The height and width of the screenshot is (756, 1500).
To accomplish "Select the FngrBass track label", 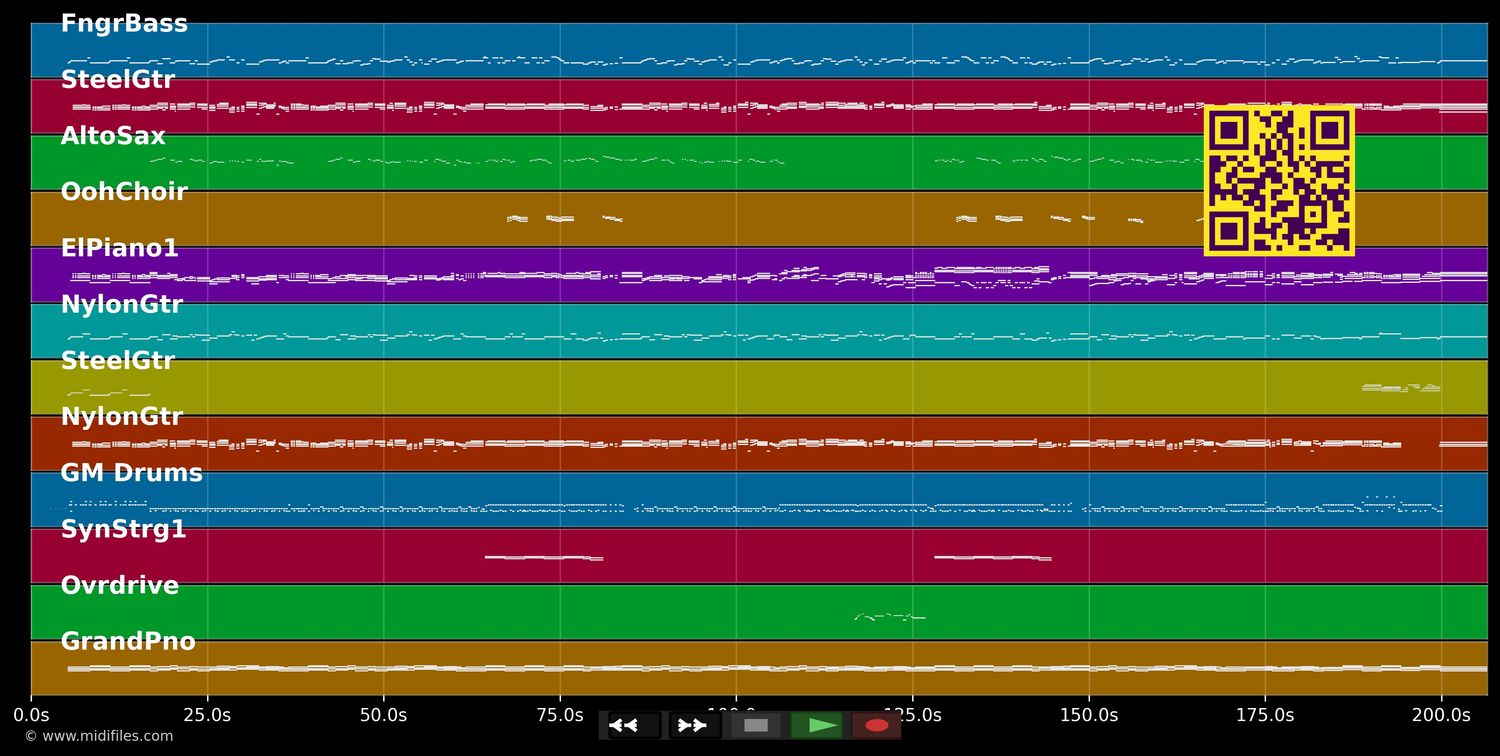I will pyautogui.click(x=124, y=24).
